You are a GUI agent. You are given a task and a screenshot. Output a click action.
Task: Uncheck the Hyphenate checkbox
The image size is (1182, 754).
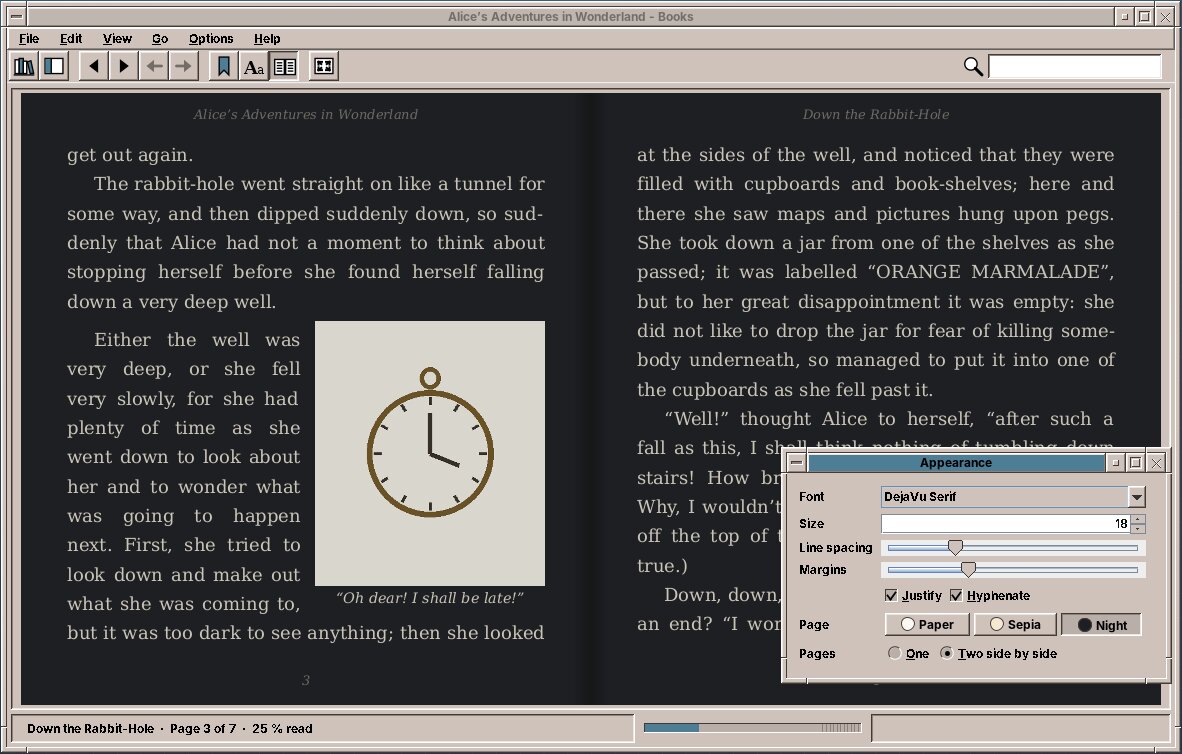pyautogui.click(x=956, y=596)
